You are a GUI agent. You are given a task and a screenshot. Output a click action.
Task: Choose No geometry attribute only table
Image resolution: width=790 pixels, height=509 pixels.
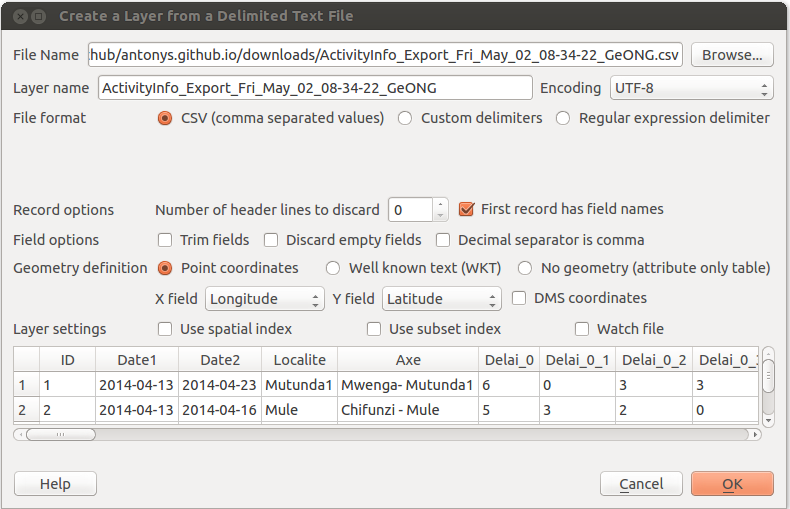tap(525, 268)
